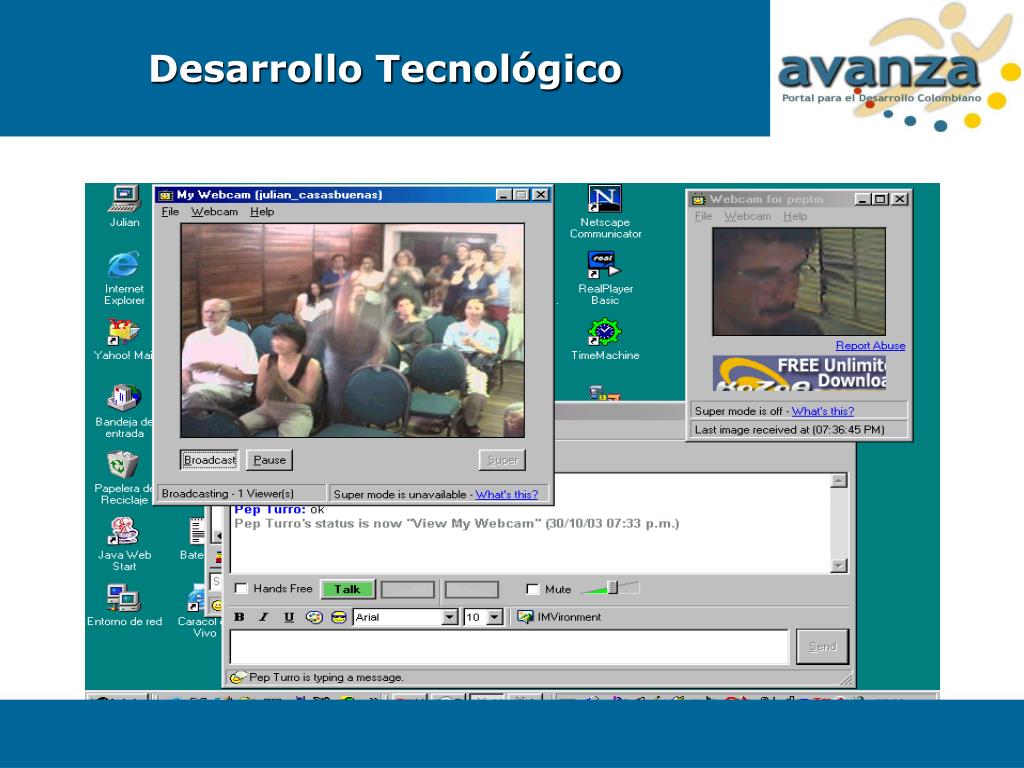Toggle bold text formatting in chat

(x=240, y=617)
